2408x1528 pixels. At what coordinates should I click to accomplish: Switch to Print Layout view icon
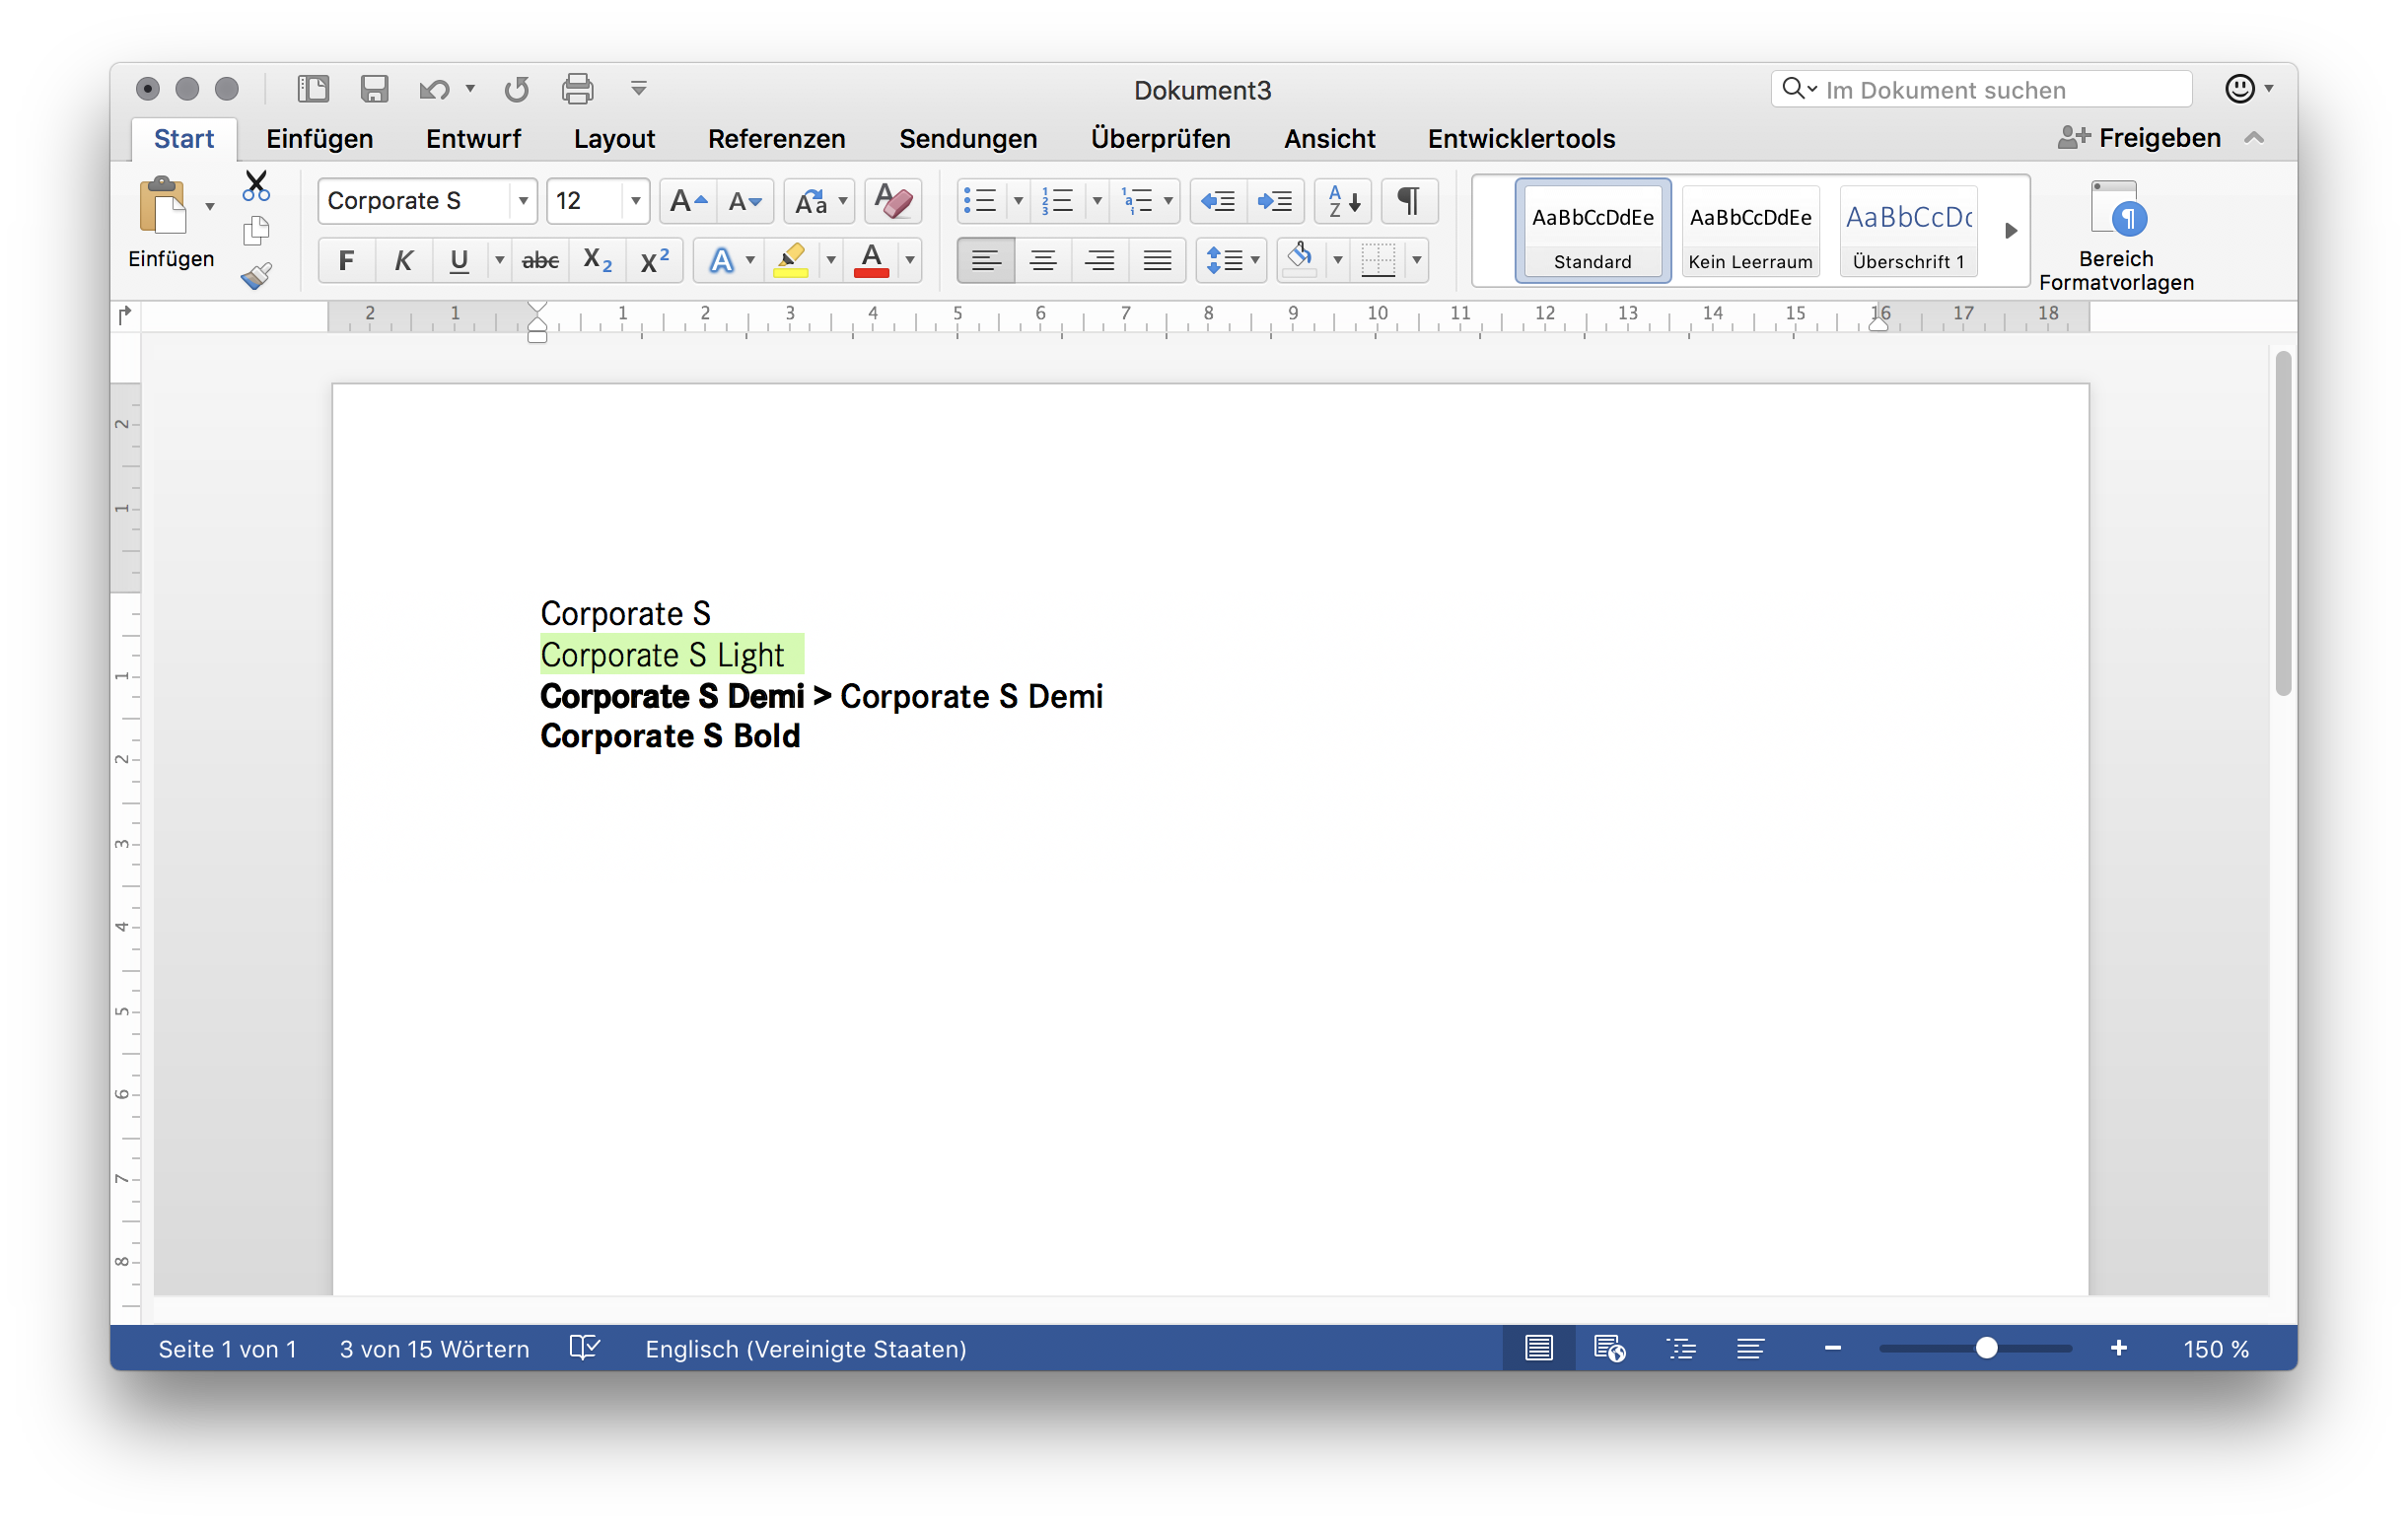1538,1349
